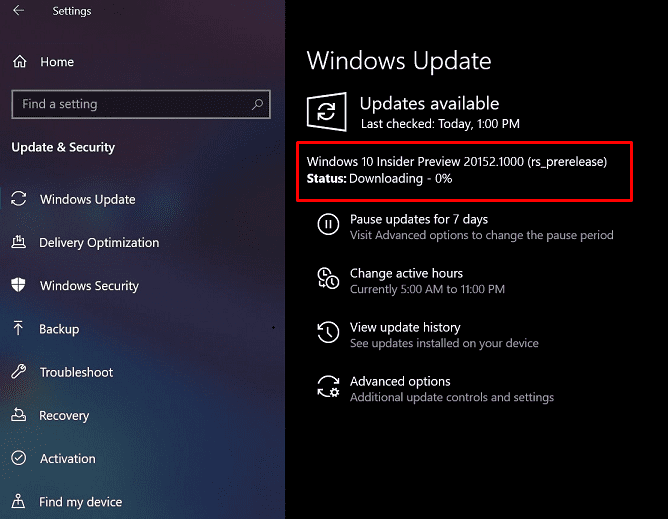
Task: Click the Home house icon
Action: pos(20,62)
